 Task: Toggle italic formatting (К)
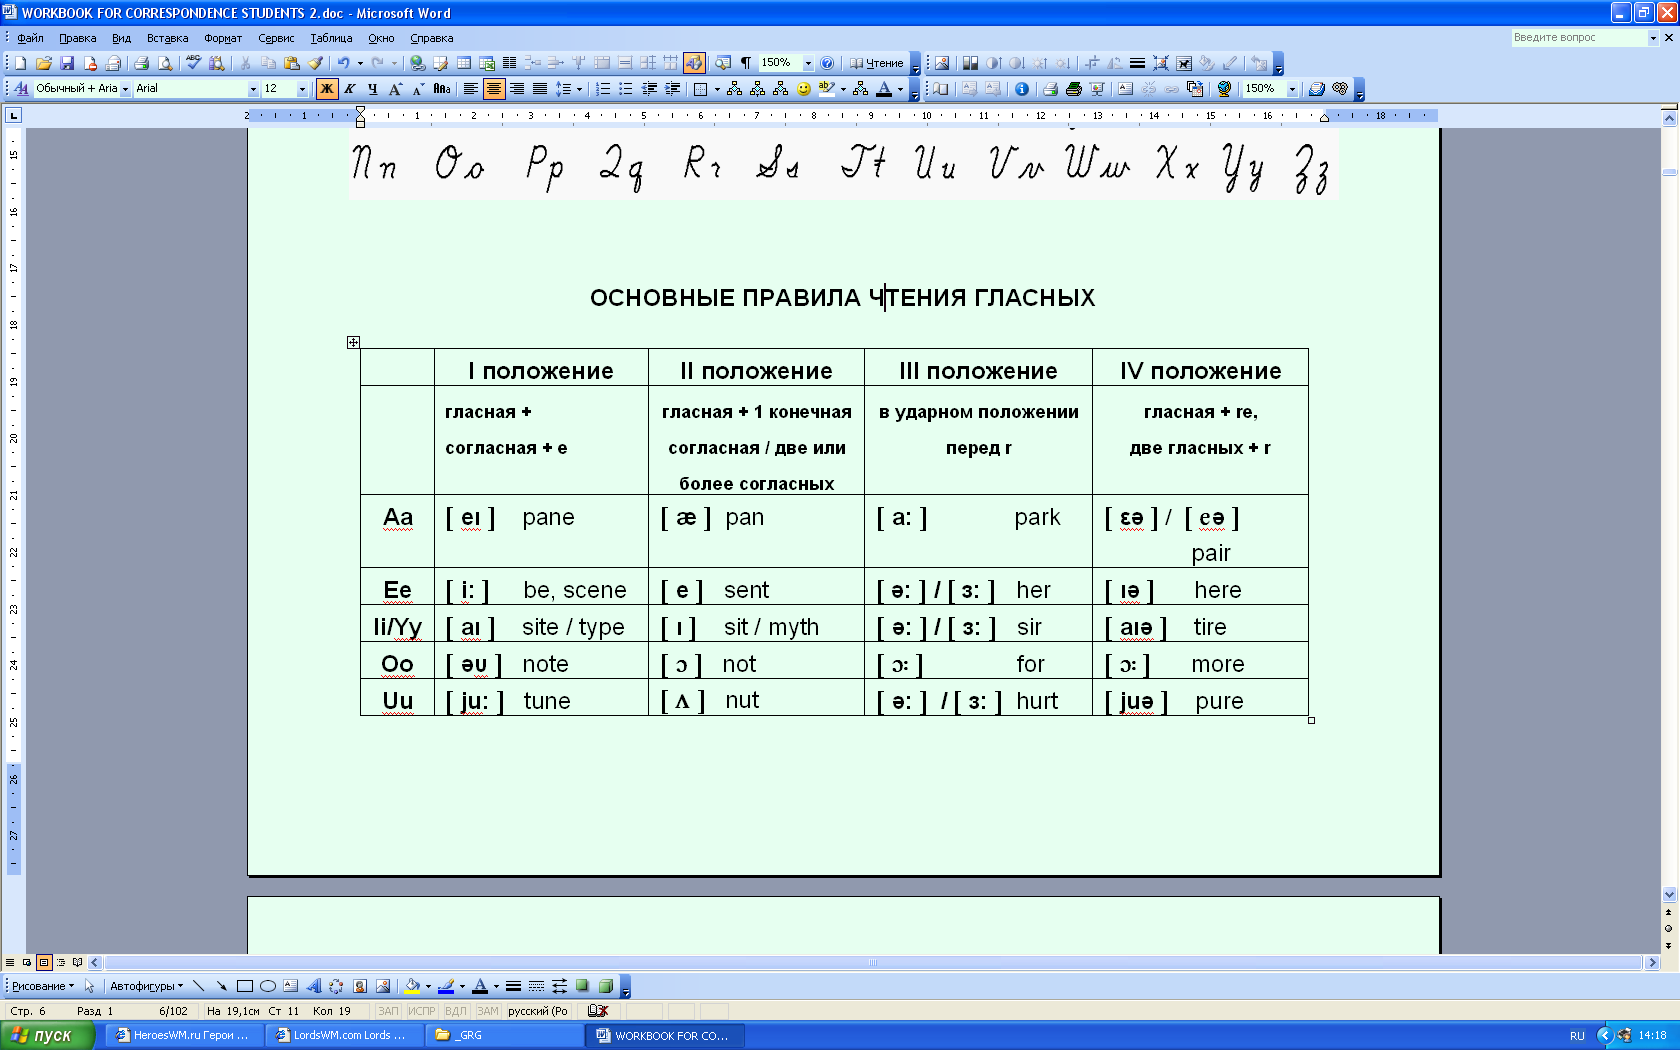point(350,89)
